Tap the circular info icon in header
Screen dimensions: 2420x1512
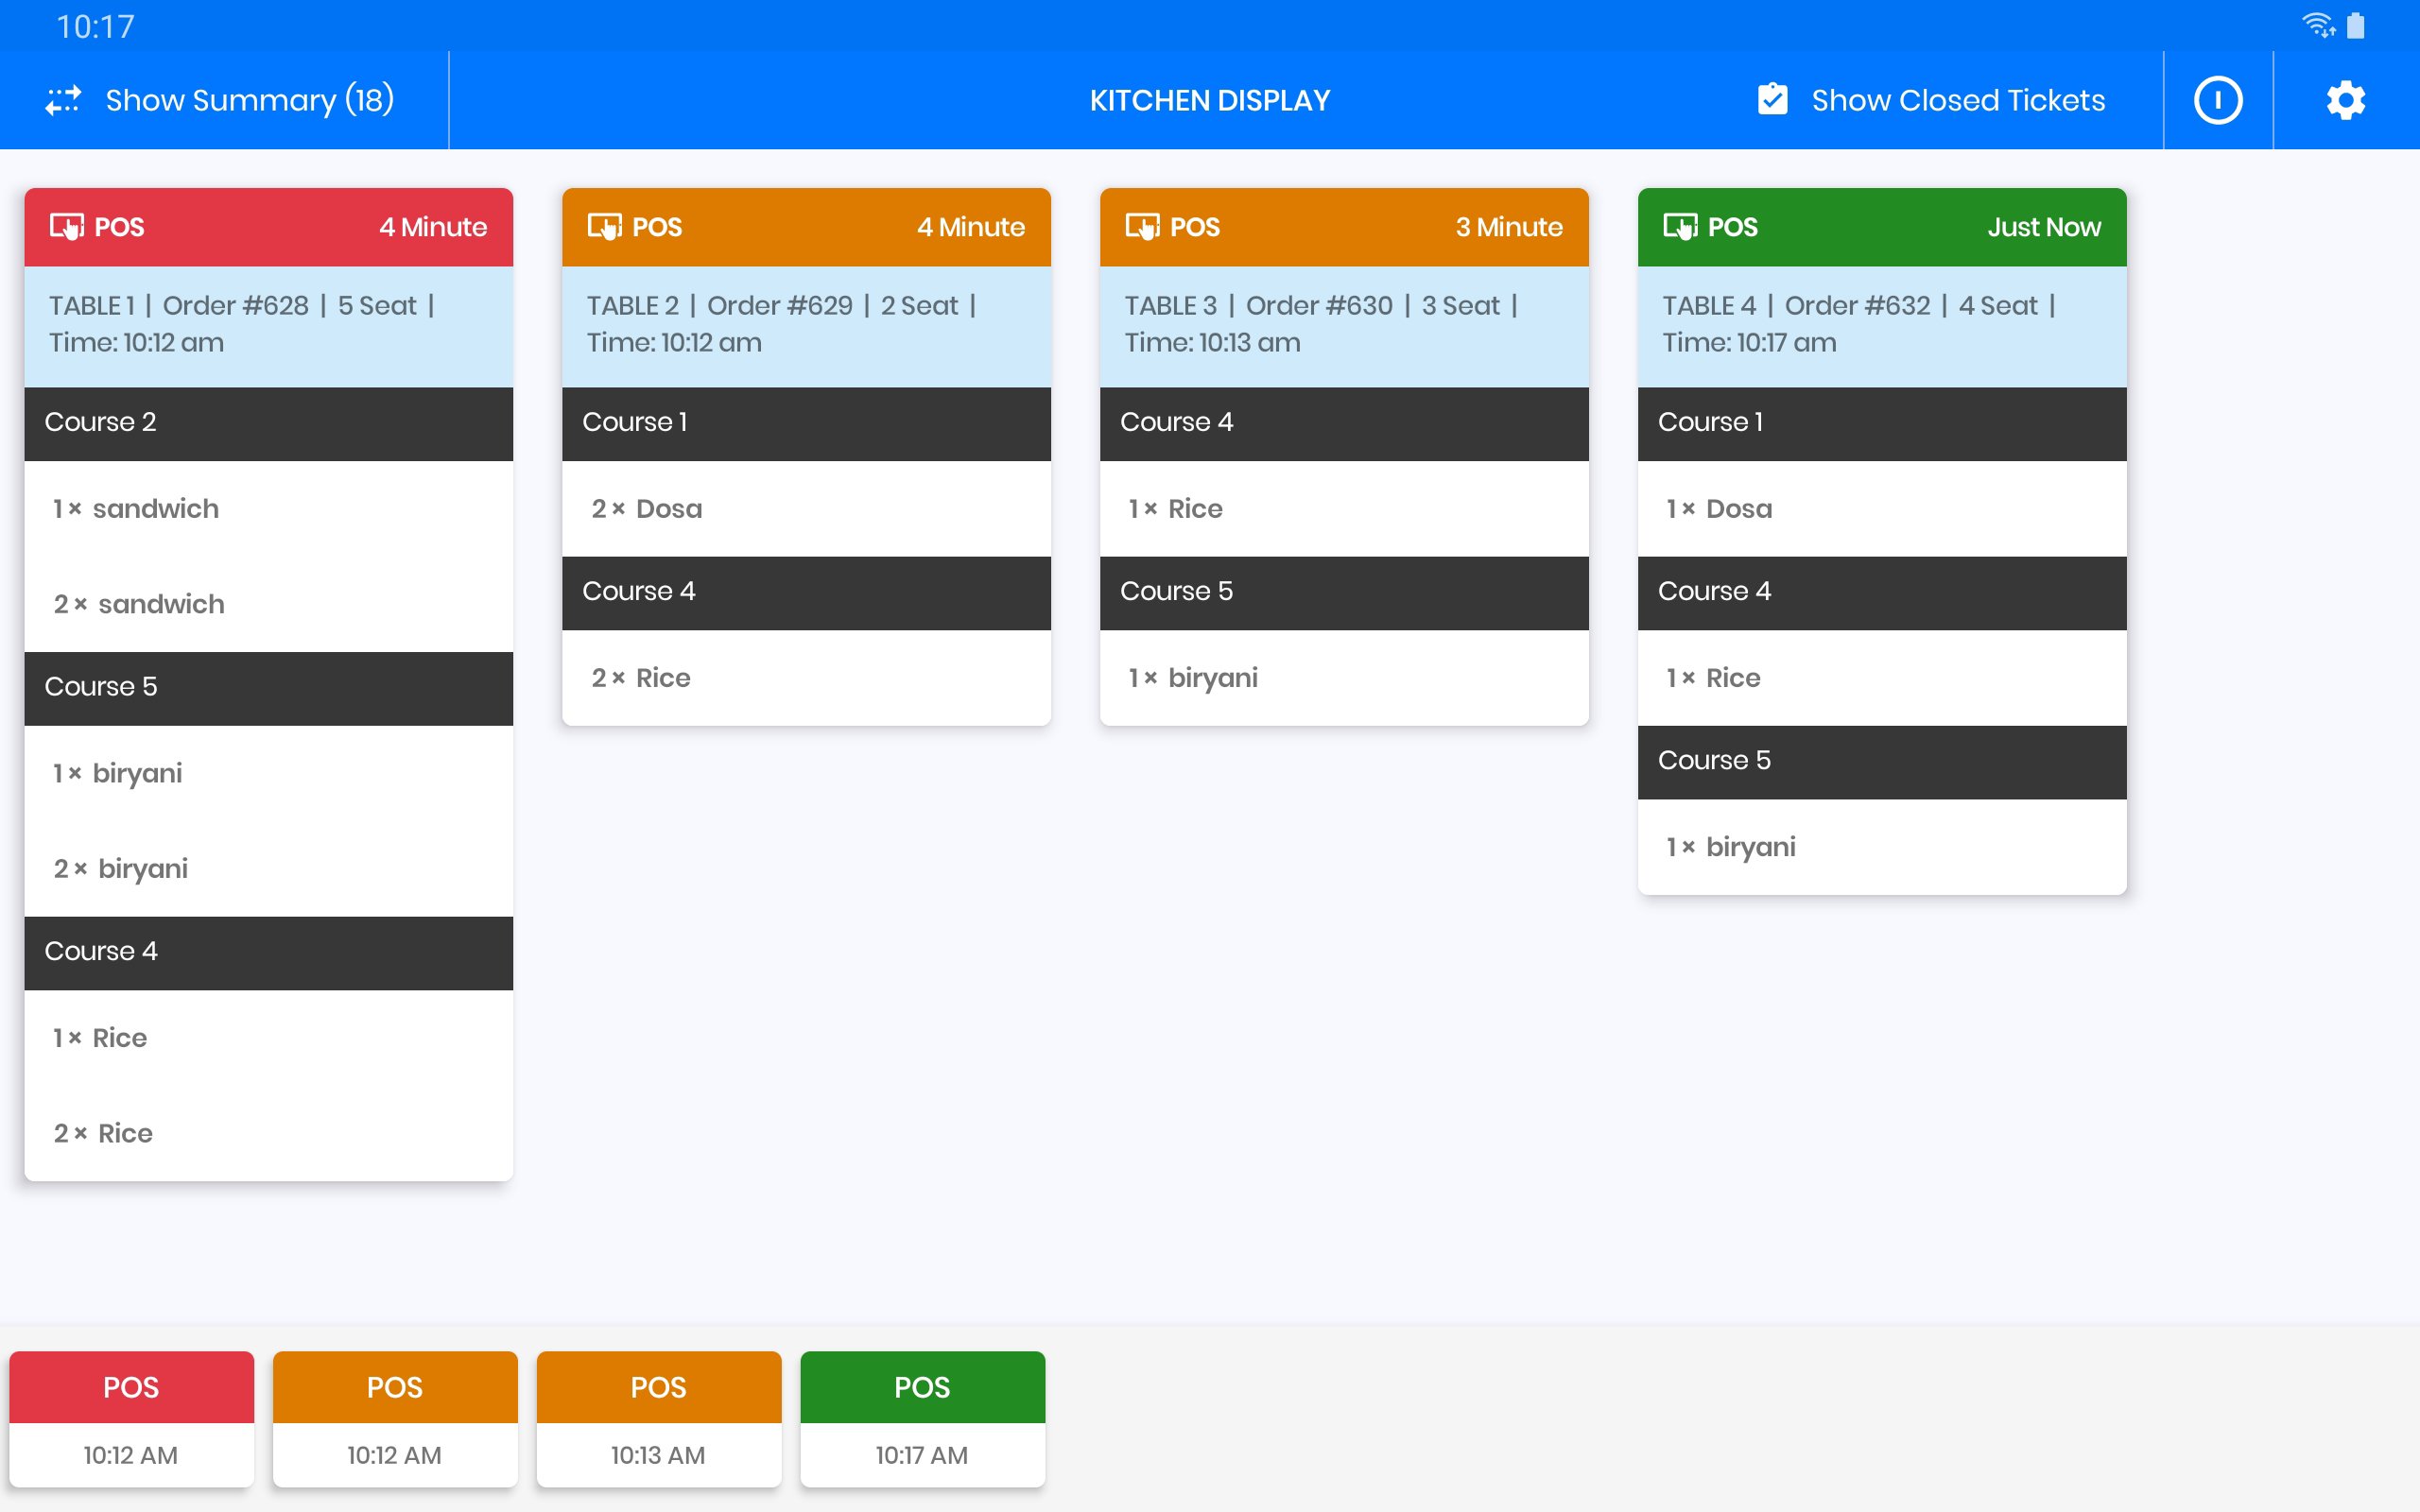click(2217, 100)
